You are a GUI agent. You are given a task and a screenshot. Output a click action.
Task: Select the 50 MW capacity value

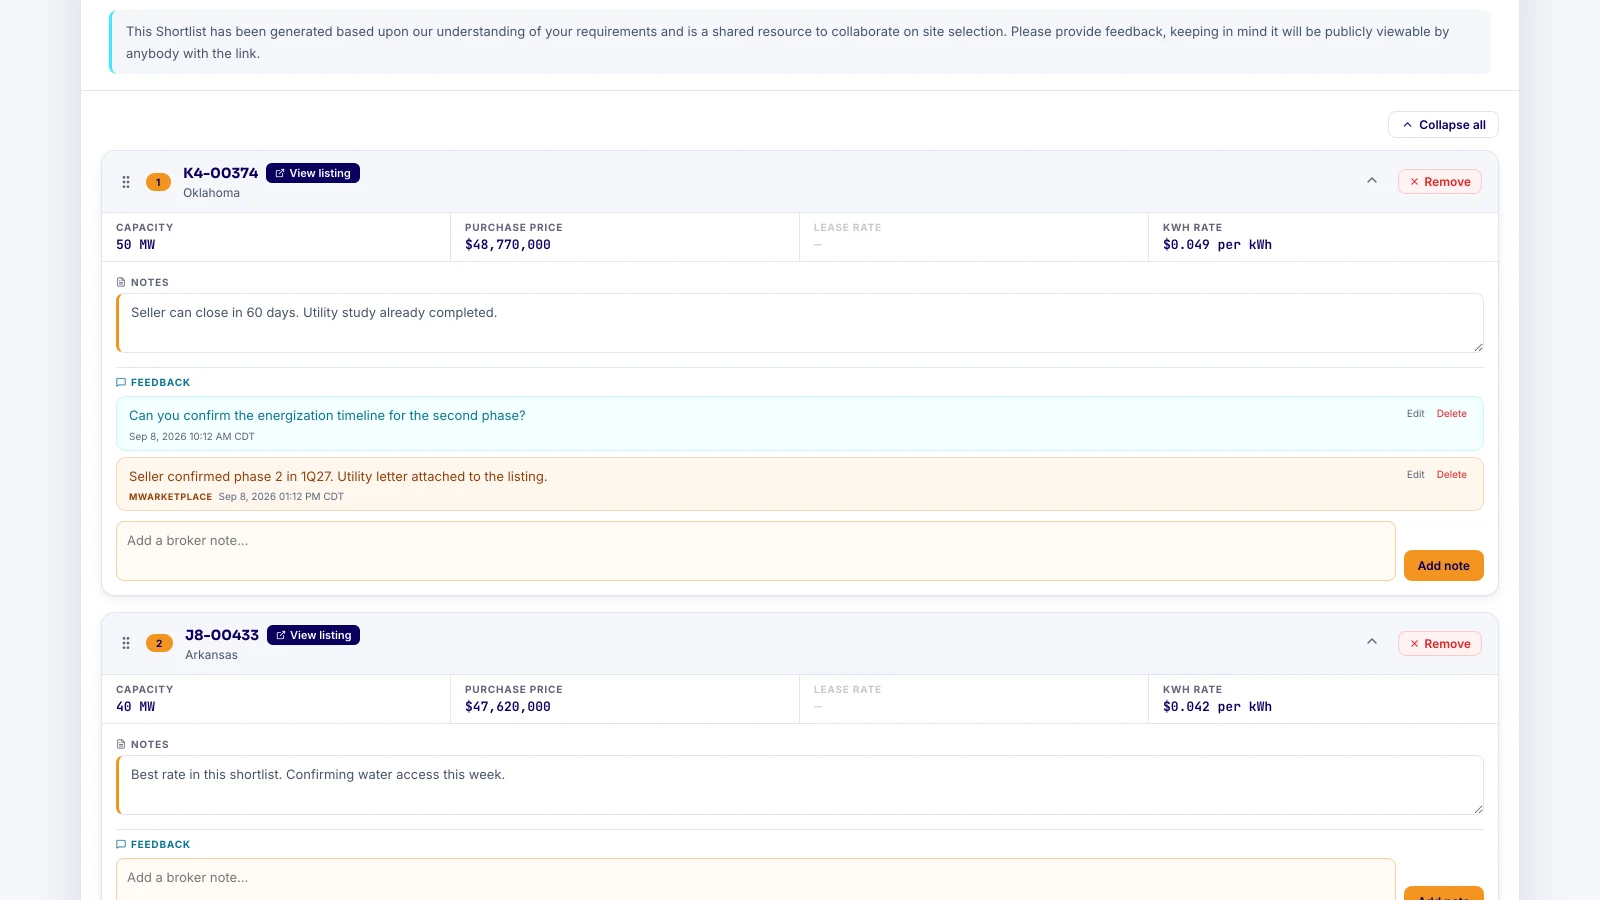pyautogui.click(x=136, y=245)
